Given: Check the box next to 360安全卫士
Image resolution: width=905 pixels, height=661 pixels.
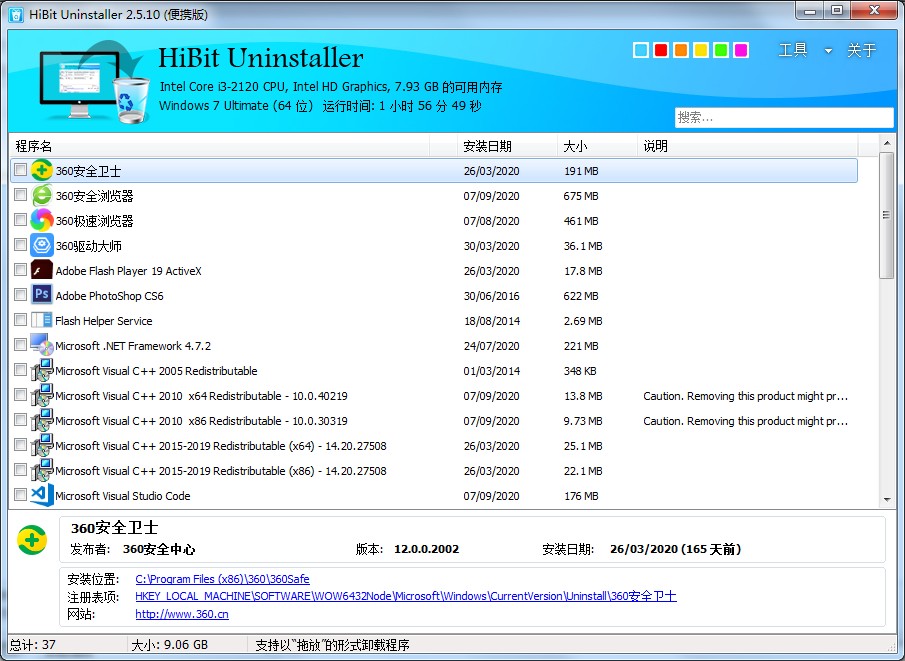Looking at the screenshot, I should (x=19, y=170).
